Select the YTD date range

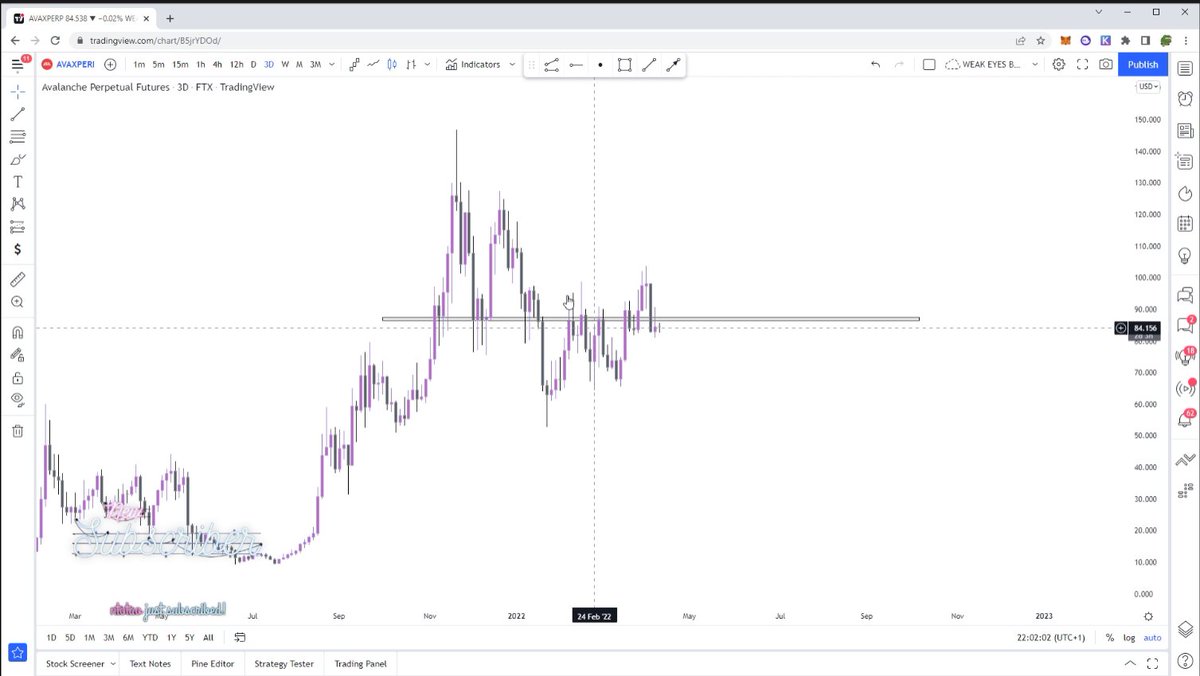(x=150, y=638)
